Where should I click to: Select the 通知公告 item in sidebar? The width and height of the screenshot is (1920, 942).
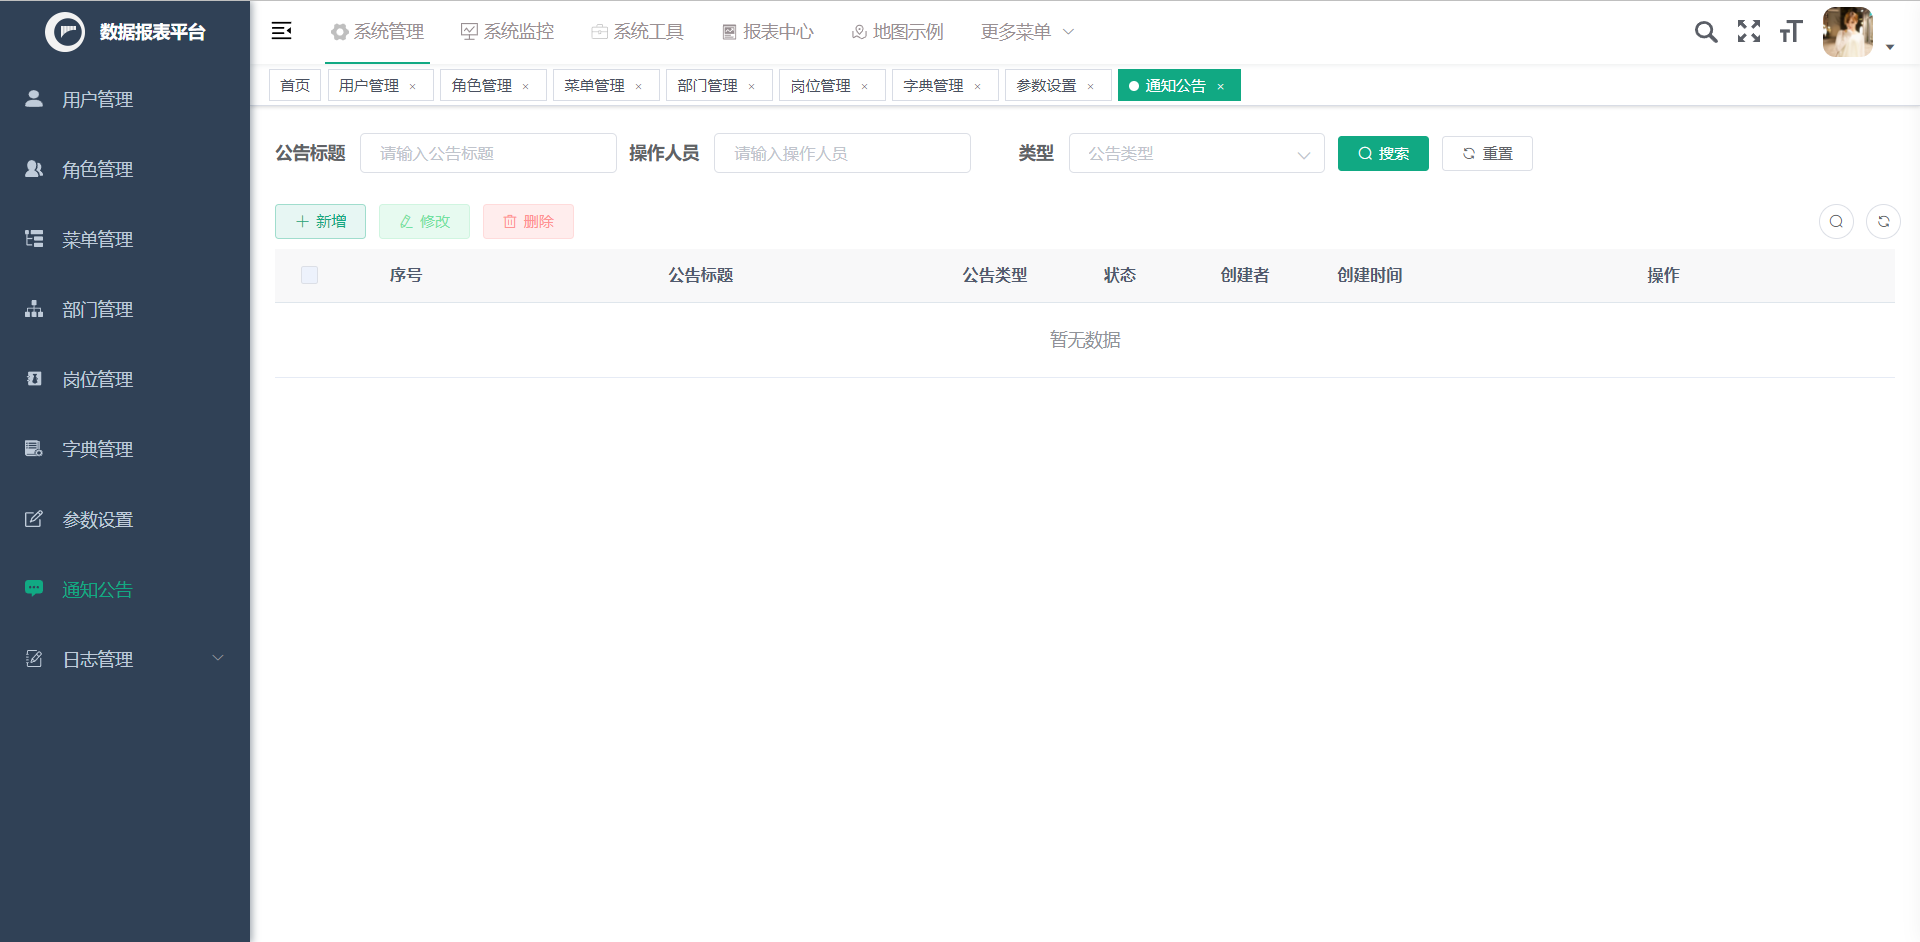(96, 589)
